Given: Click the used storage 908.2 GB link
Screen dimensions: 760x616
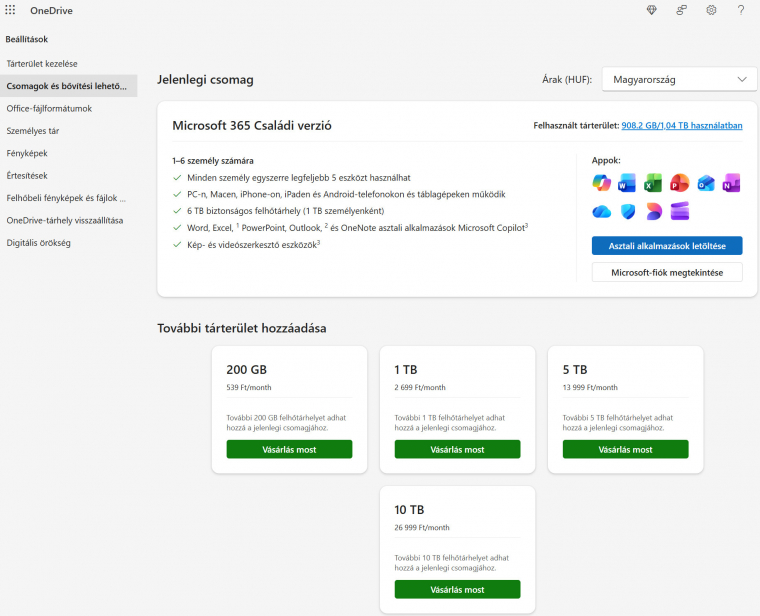Looking at the screenshot, I should (x=682, y=126).
